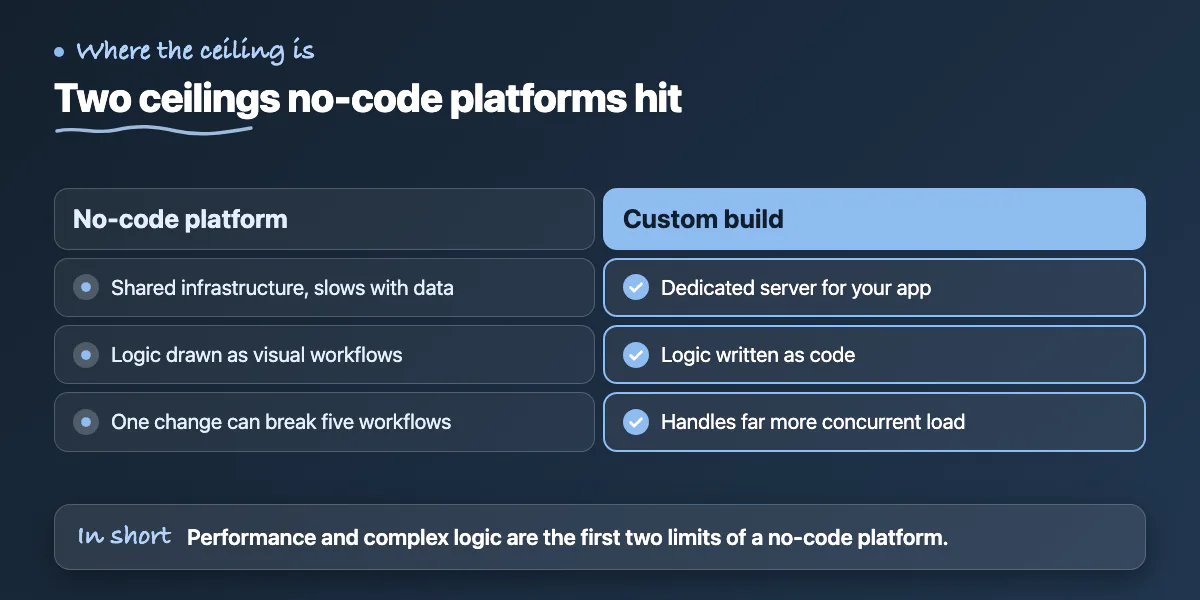Click the checkmark icon beside Logic written as code
The image size is (1200, 600).
click(636, 355)
